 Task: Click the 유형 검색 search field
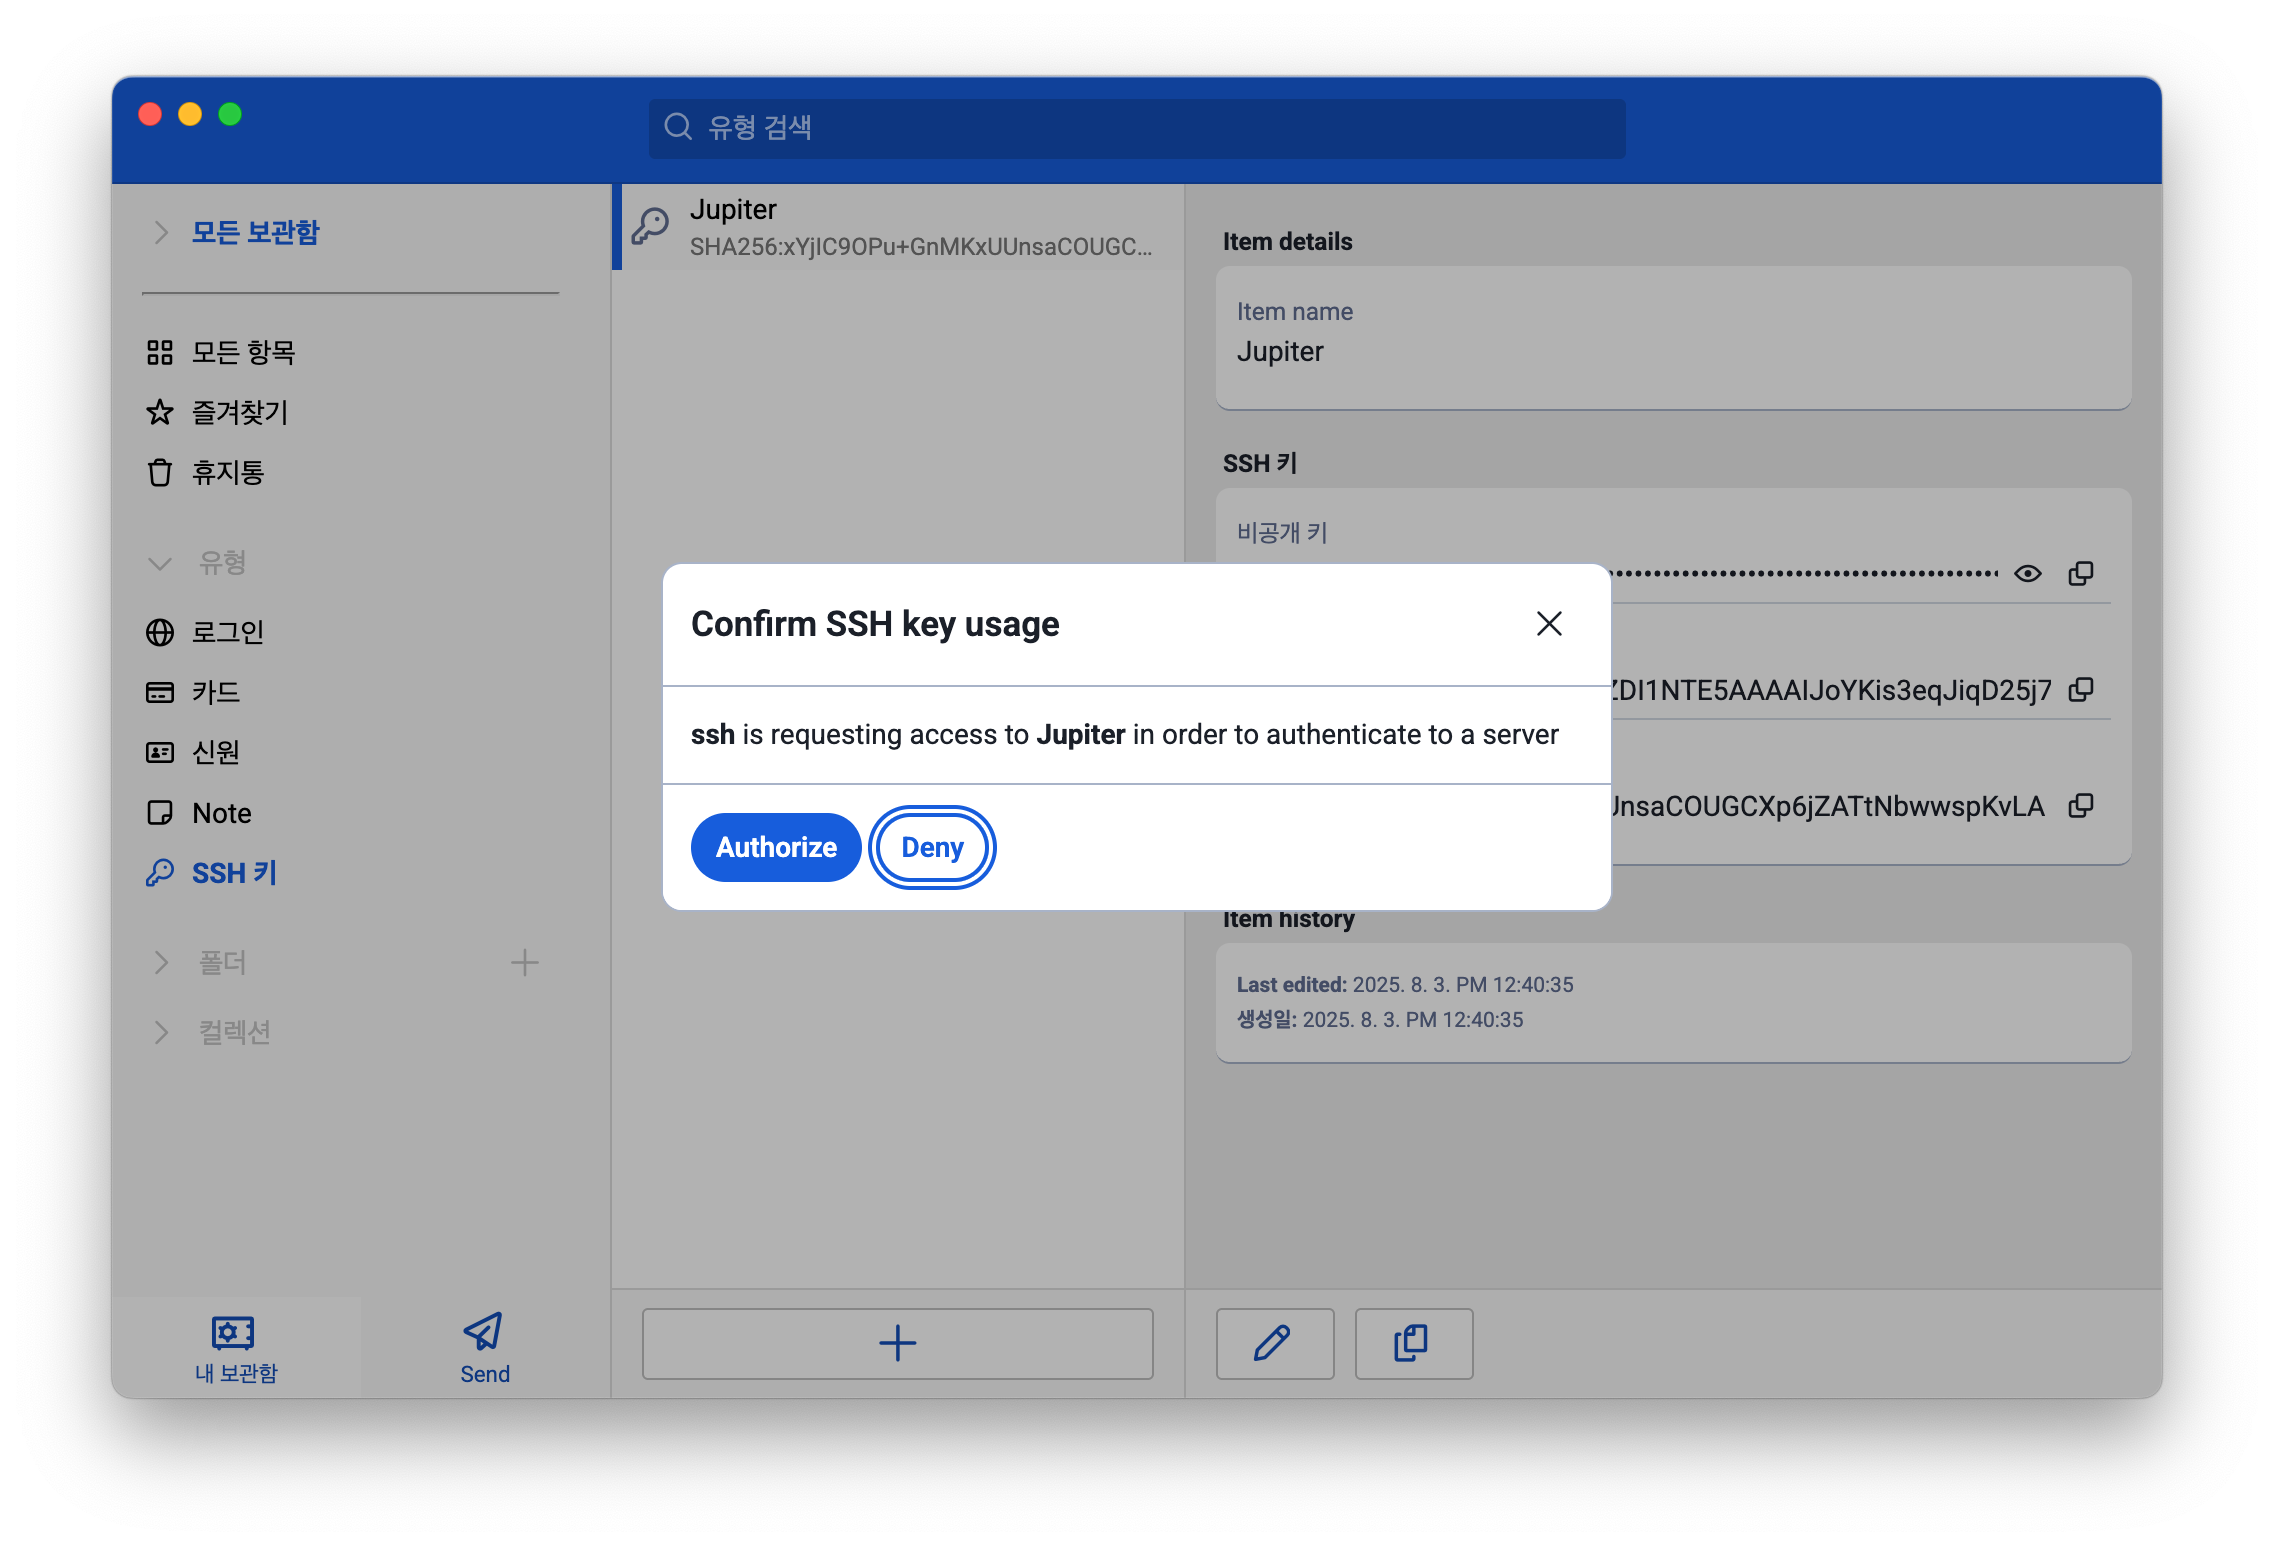[1136, 128]
